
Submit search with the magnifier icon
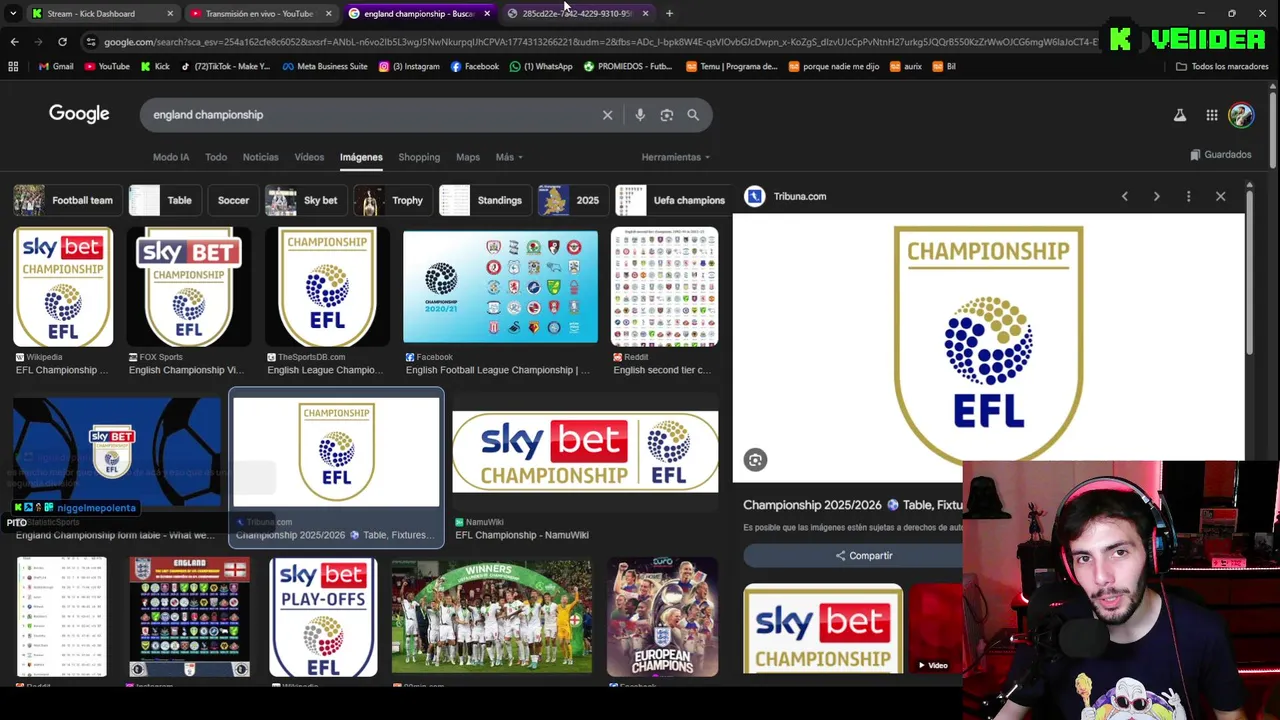click(x=693, y=115)
